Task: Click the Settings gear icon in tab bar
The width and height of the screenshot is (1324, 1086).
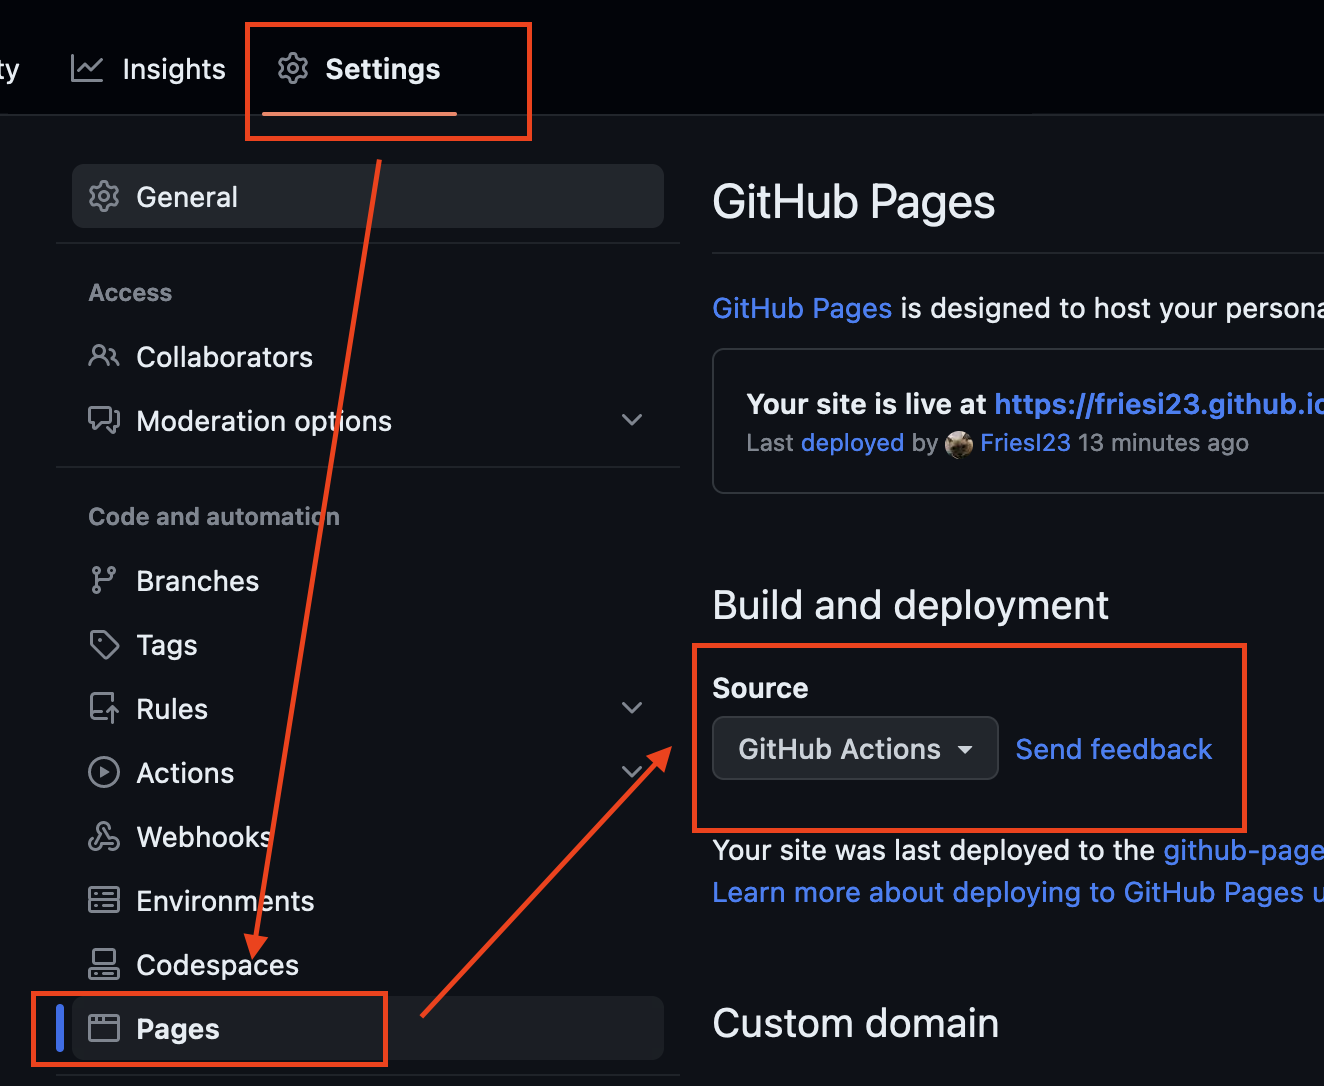Action: point(293,69)
